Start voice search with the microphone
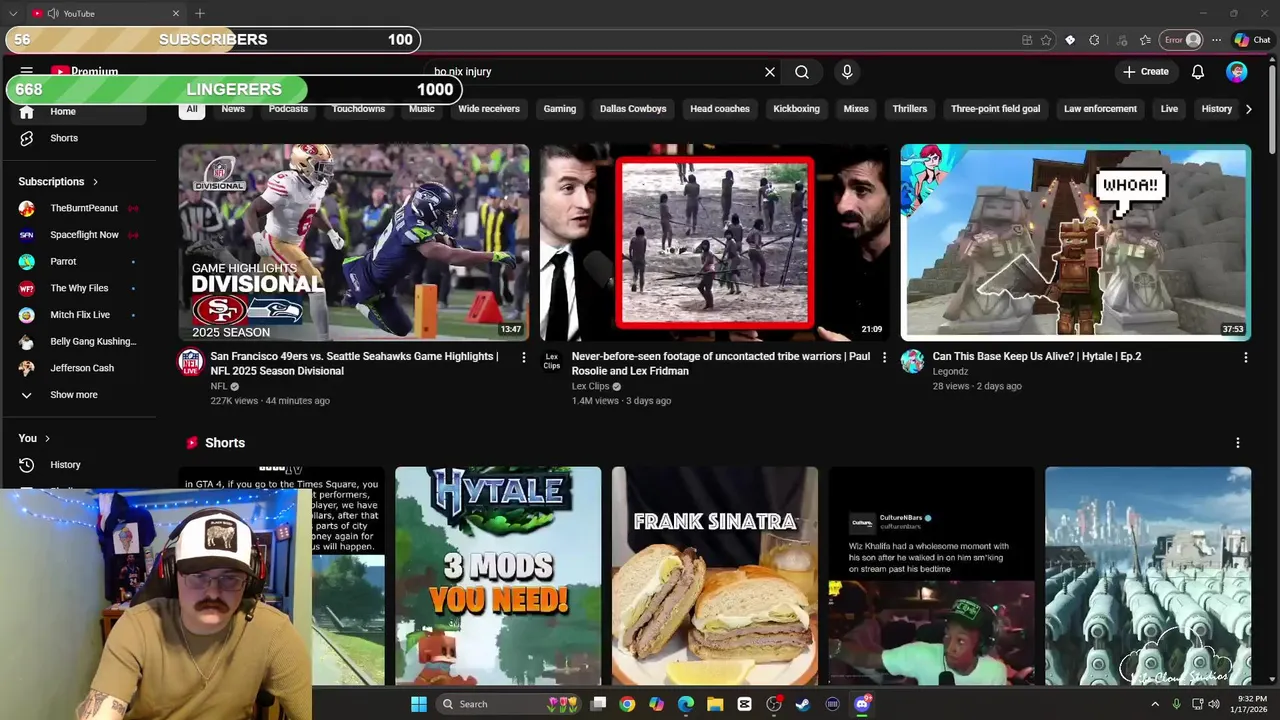The width and height of the screenshot is (1280, 720). (847, 72)
